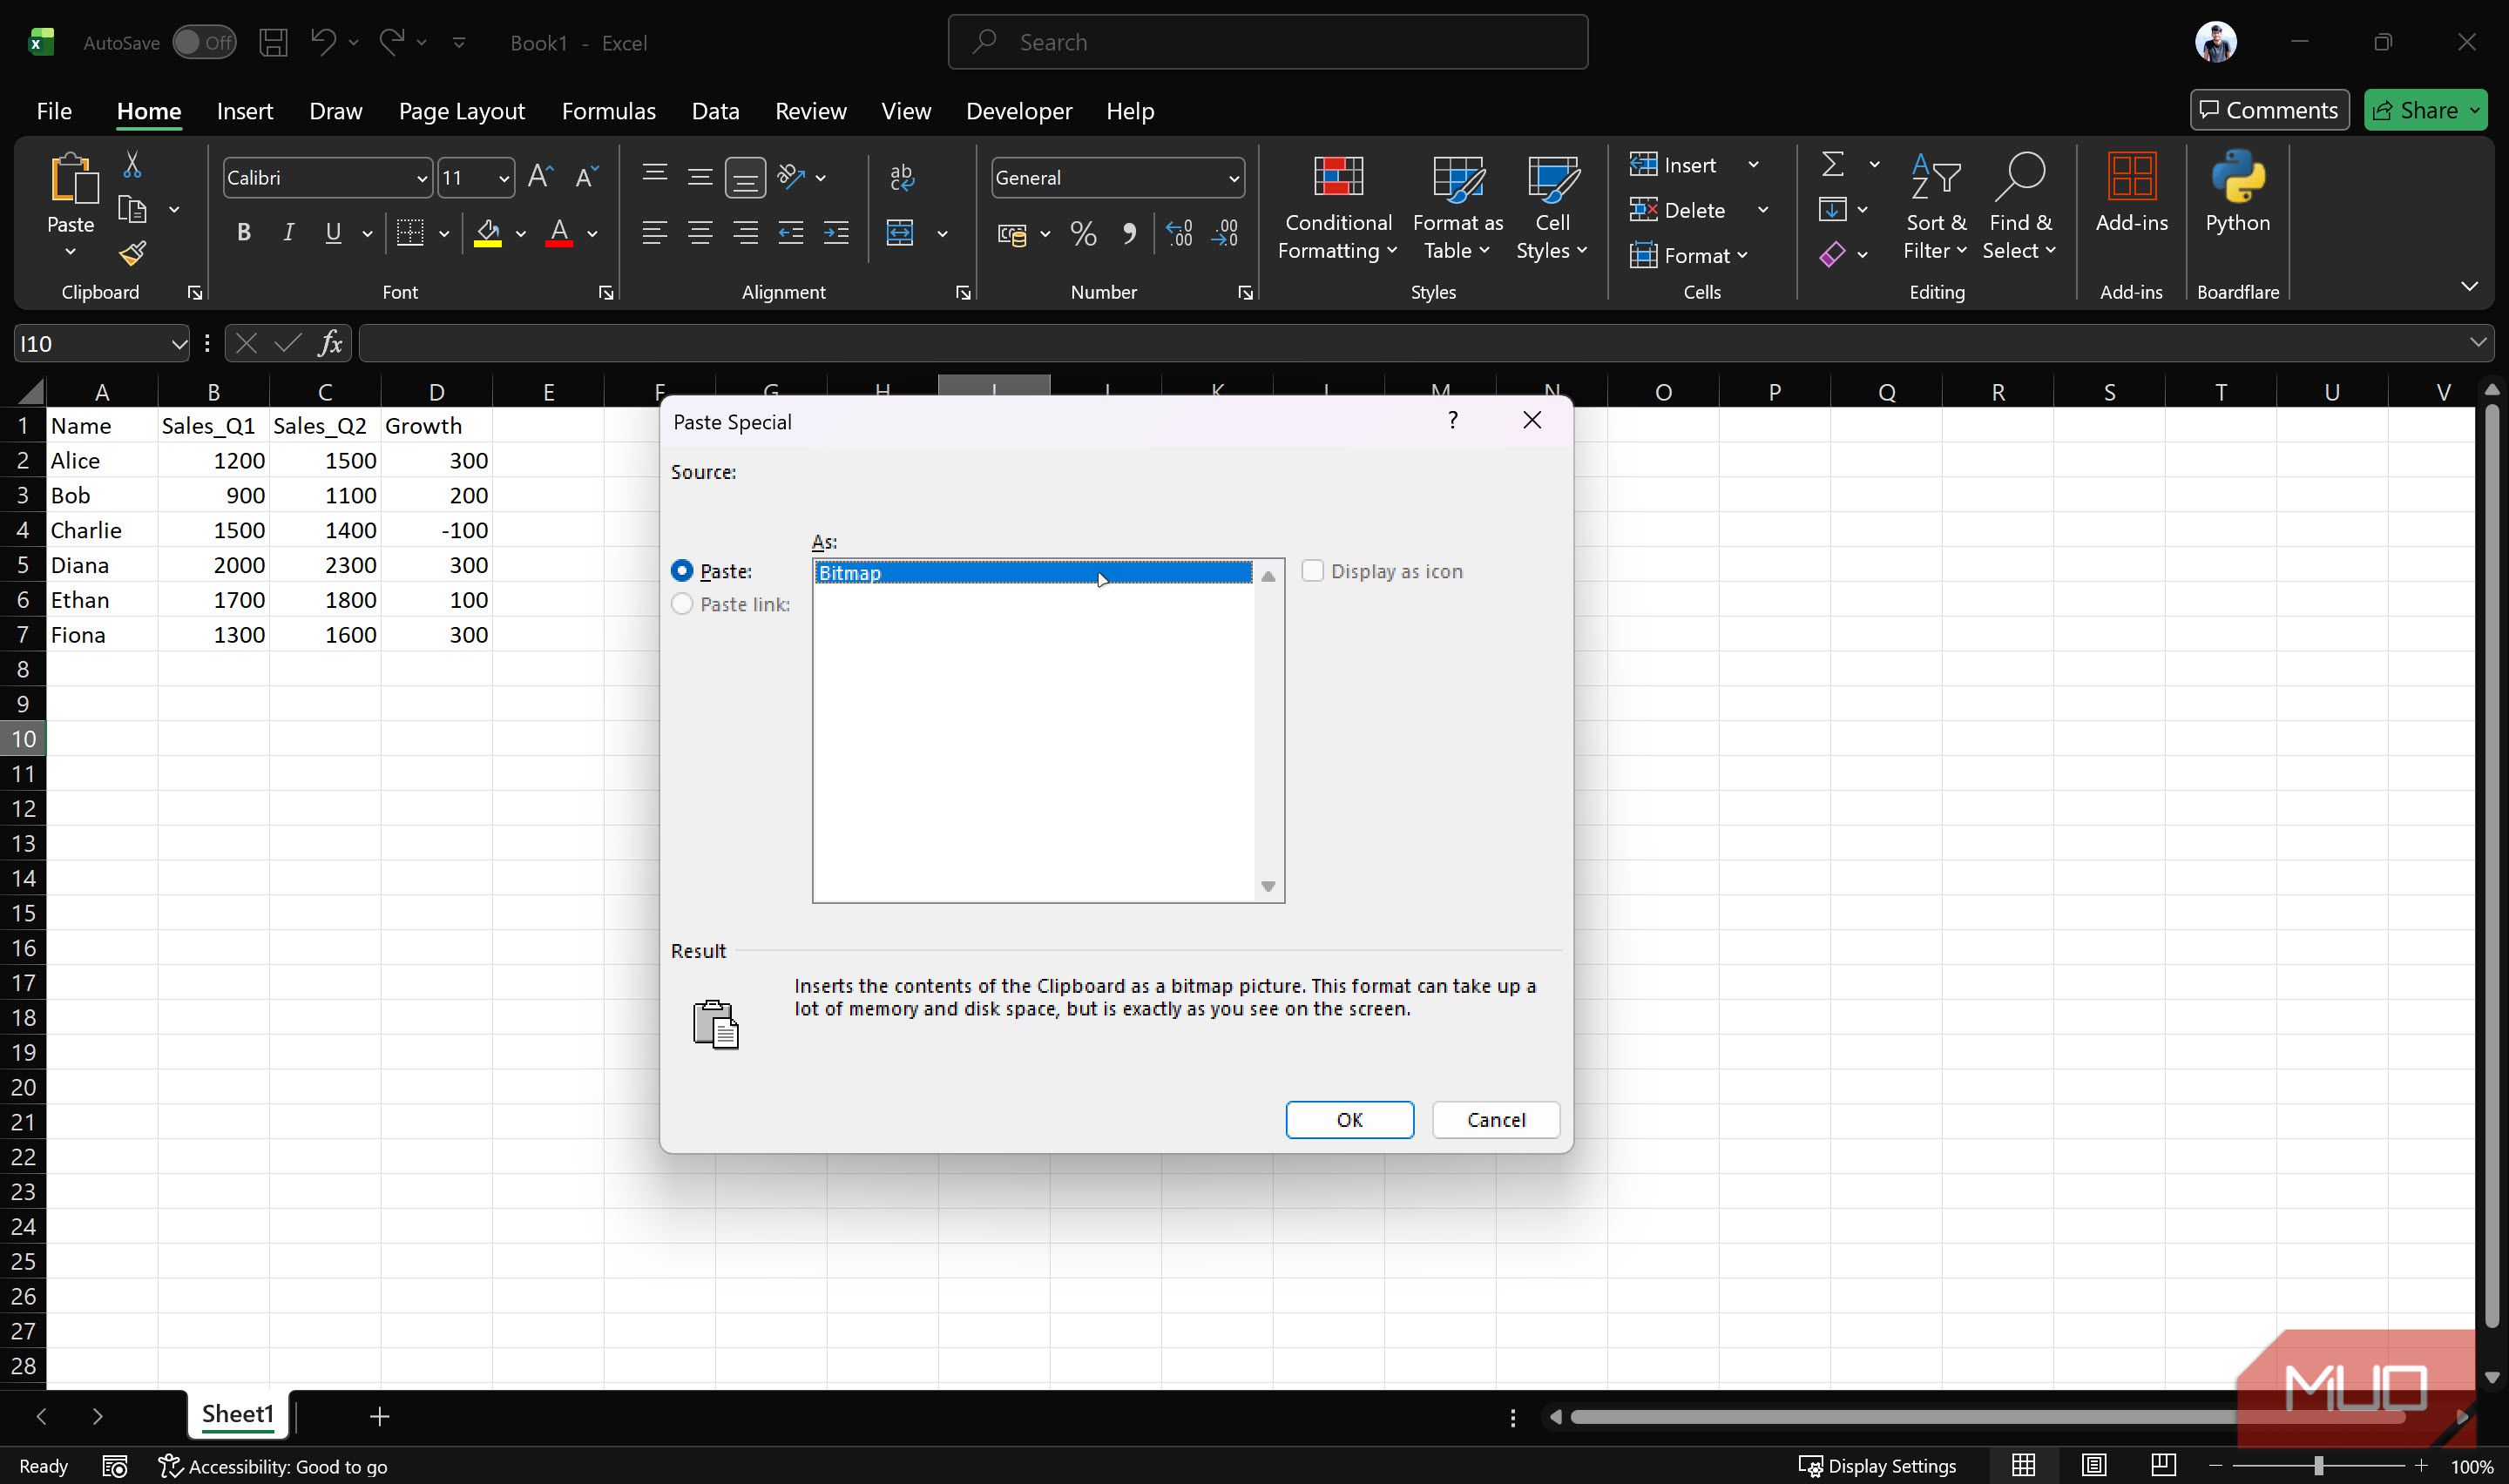Click Decrease Font Size icon
The height and width of the screenshot is (1484, 2509).
[587, 177]
